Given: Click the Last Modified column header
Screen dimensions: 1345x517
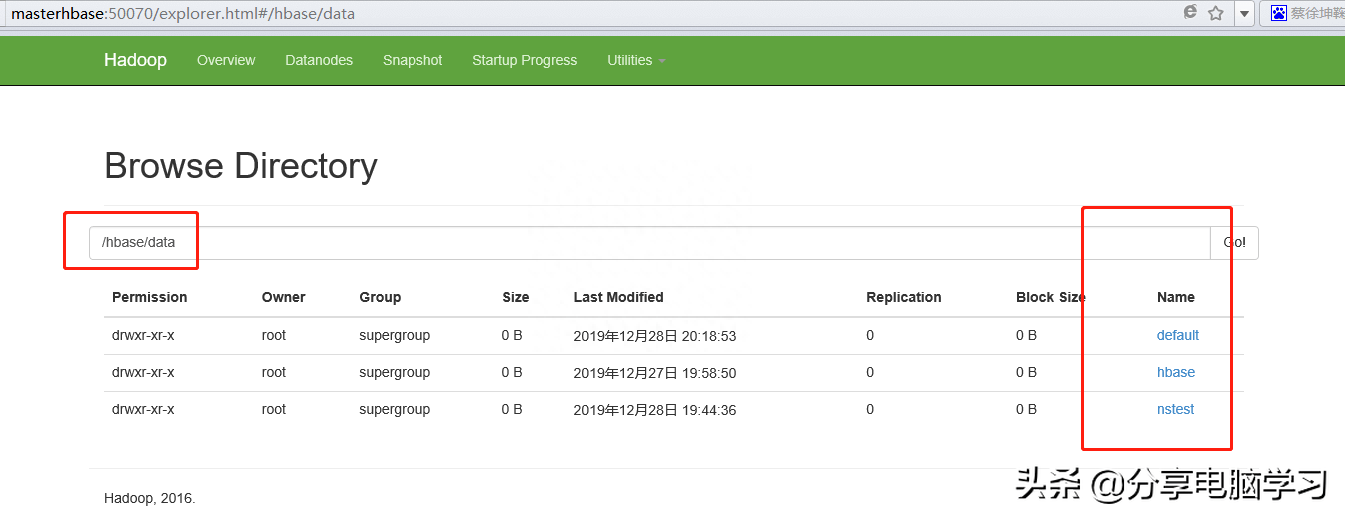Looking at the screenshot, I should [x=618, y=297].
